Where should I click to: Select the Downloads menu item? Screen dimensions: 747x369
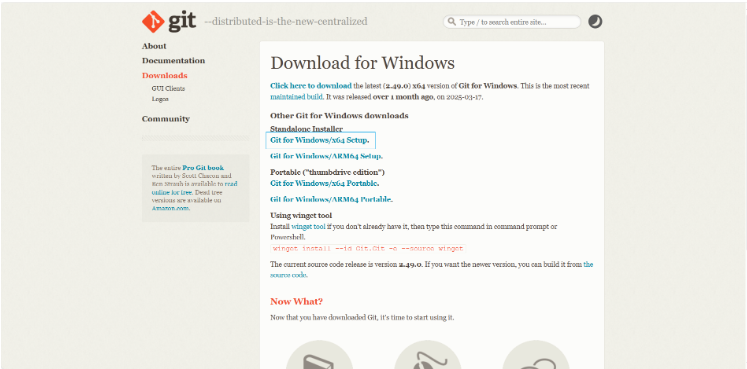[x=164, y=75]
